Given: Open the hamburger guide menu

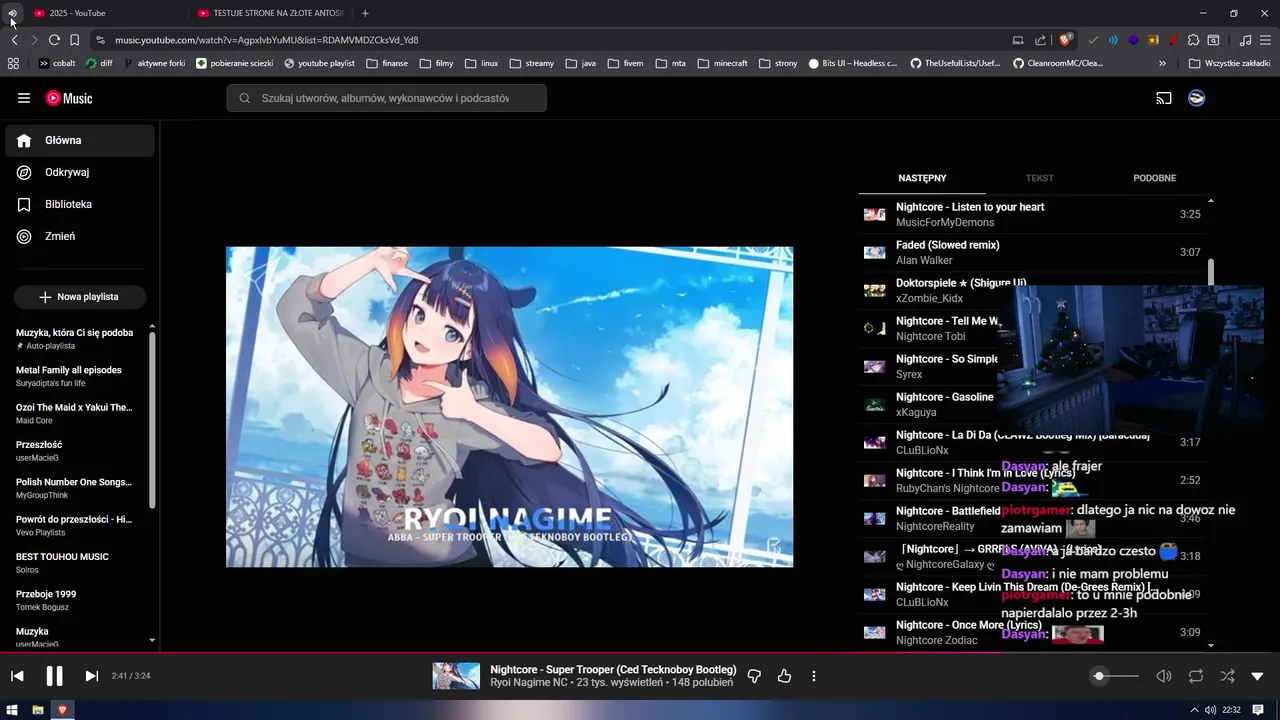Looking at the screenshot, I should click(24, 98).
